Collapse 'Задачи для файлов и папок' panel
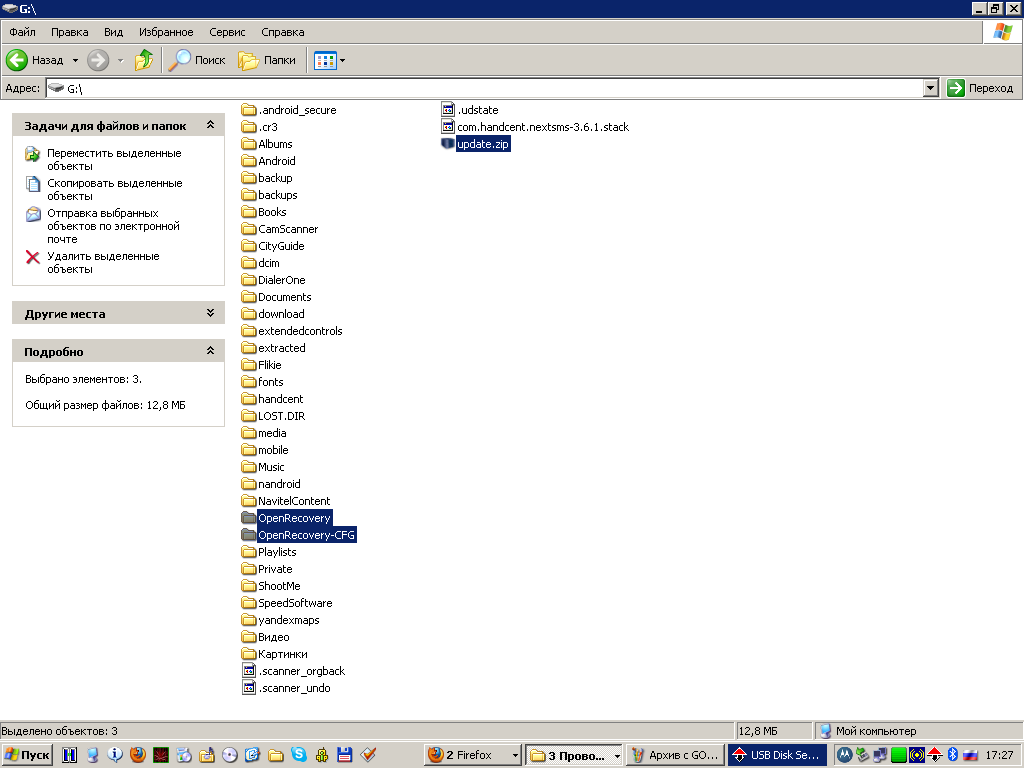This screenshot has height=768, width=1024. point(210,125)
